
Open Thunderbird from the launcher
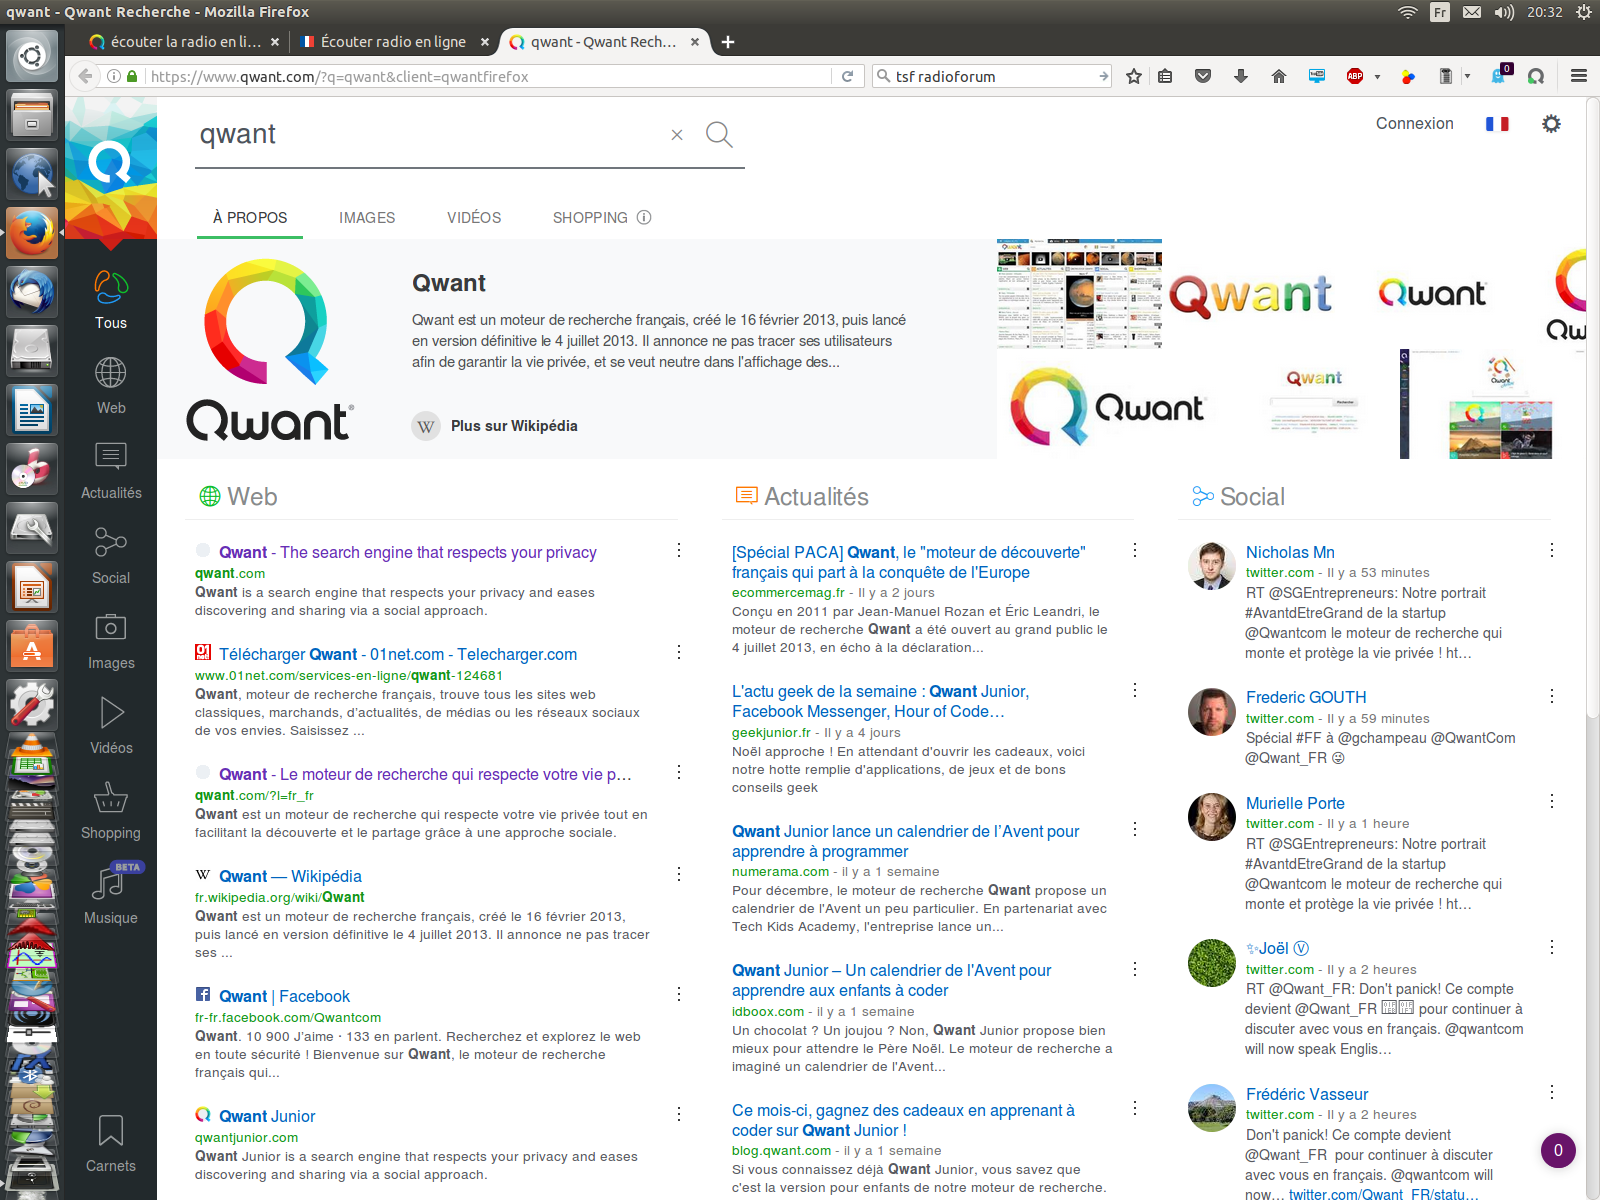pyautogui.click(x=32, y=292)
